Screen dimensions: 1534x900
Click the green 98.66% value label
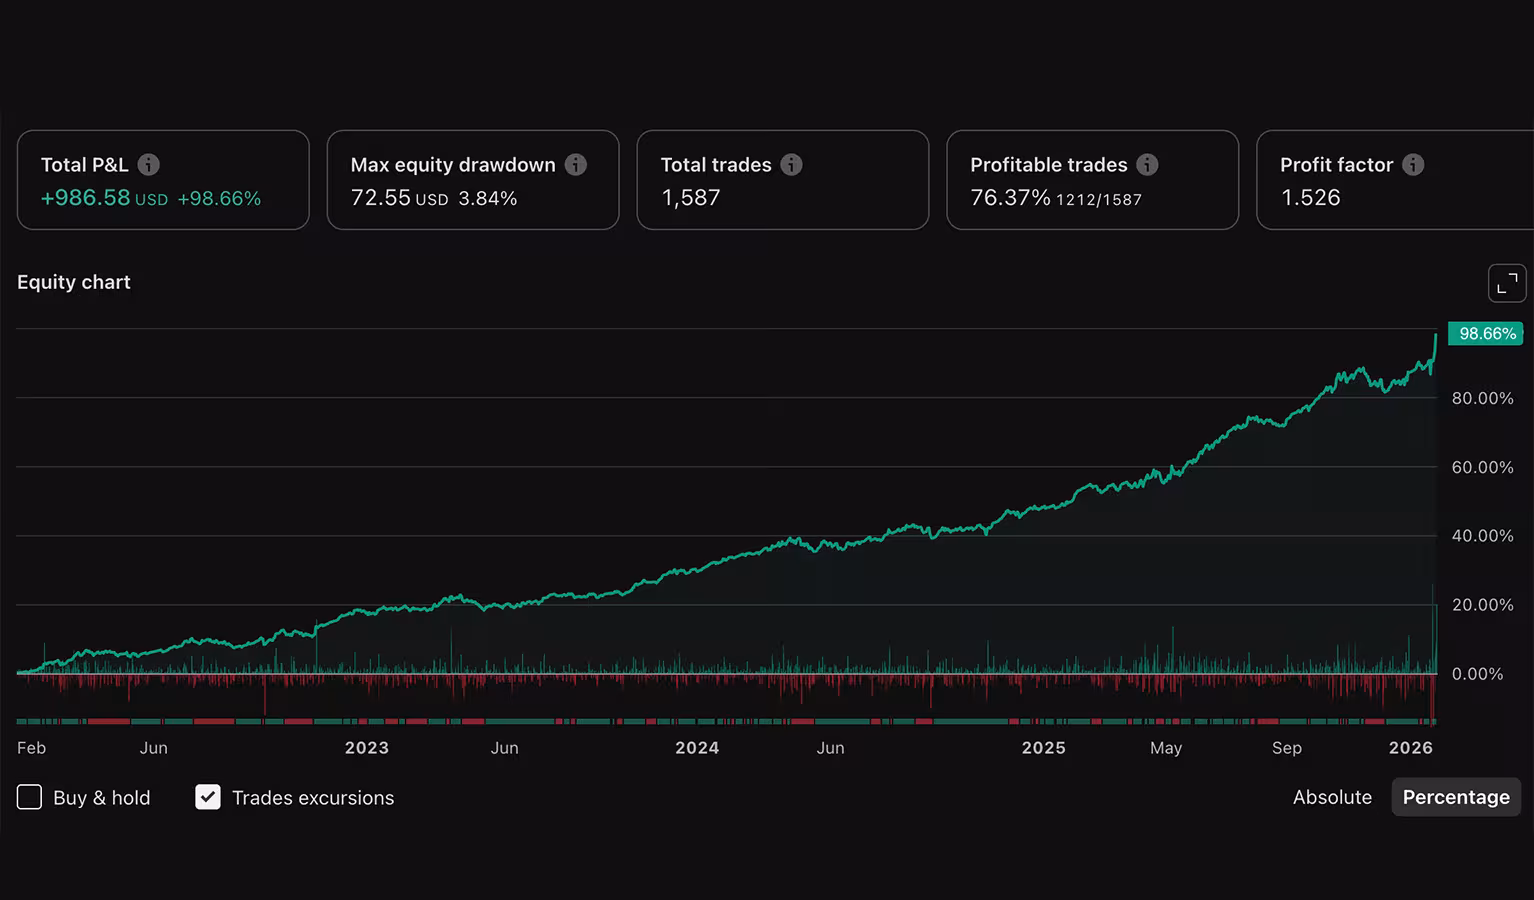coord(1485,333)
